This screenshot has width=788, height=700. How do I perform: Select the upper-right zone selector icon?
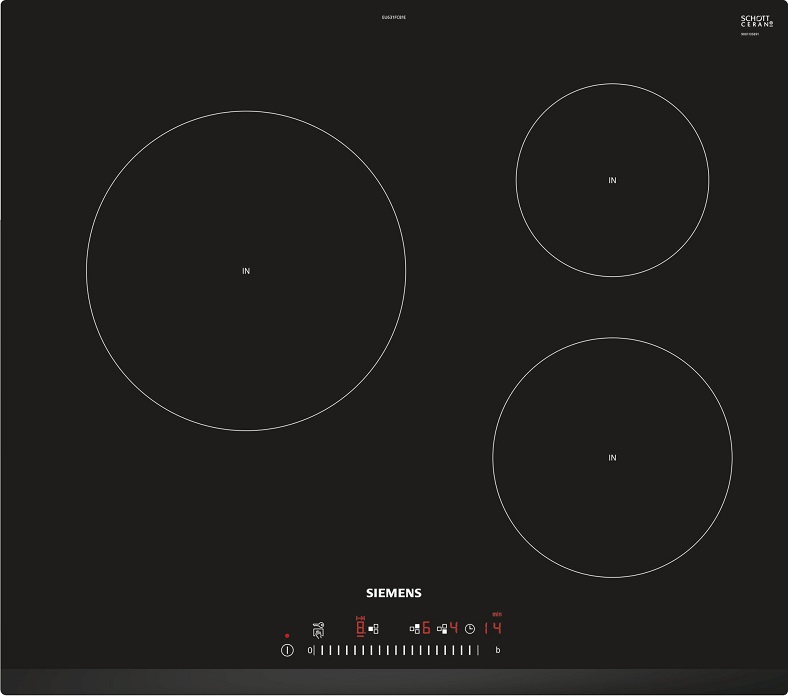(413, 629)
